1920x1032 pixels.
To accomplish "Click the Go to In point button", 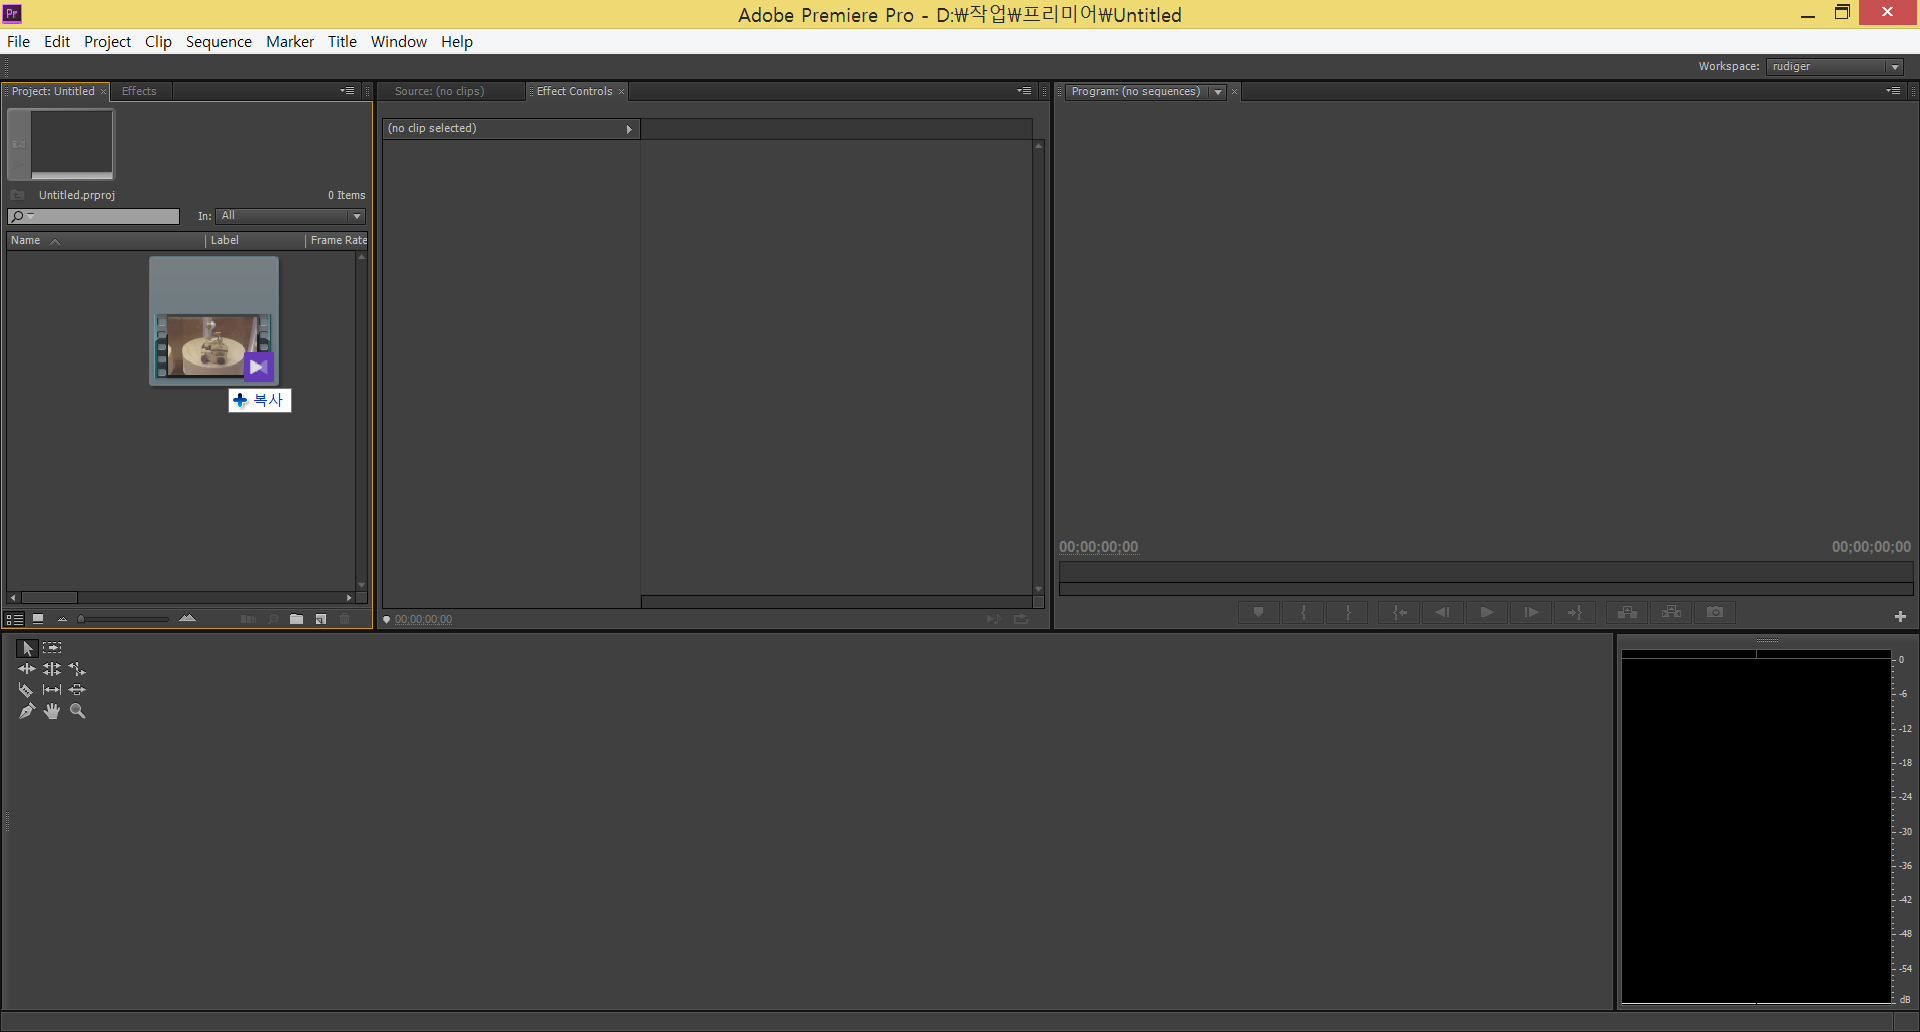I will (x=1400, y=613).
